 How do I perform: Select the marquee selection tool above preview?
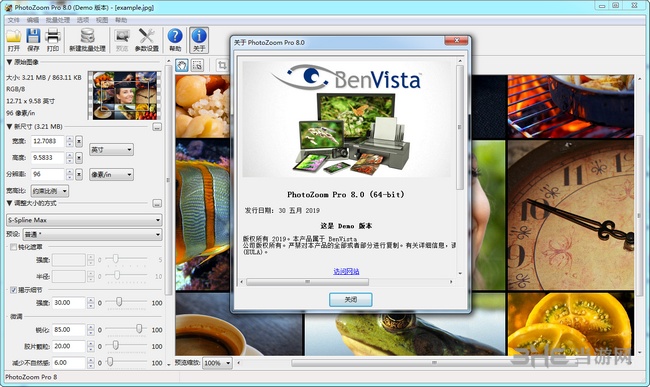197,65
